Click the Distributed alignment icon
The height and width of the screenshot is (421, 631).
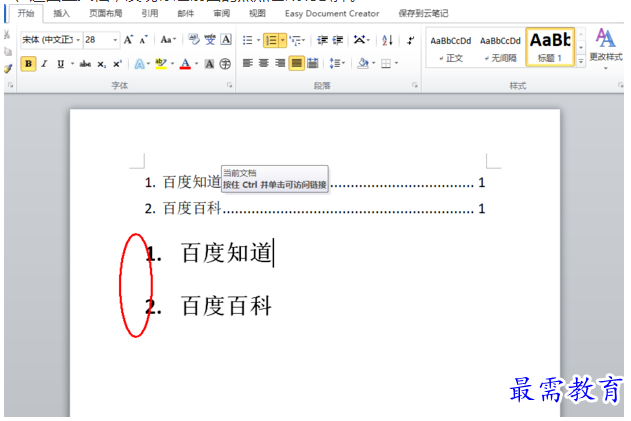click(x=313, y=63)
